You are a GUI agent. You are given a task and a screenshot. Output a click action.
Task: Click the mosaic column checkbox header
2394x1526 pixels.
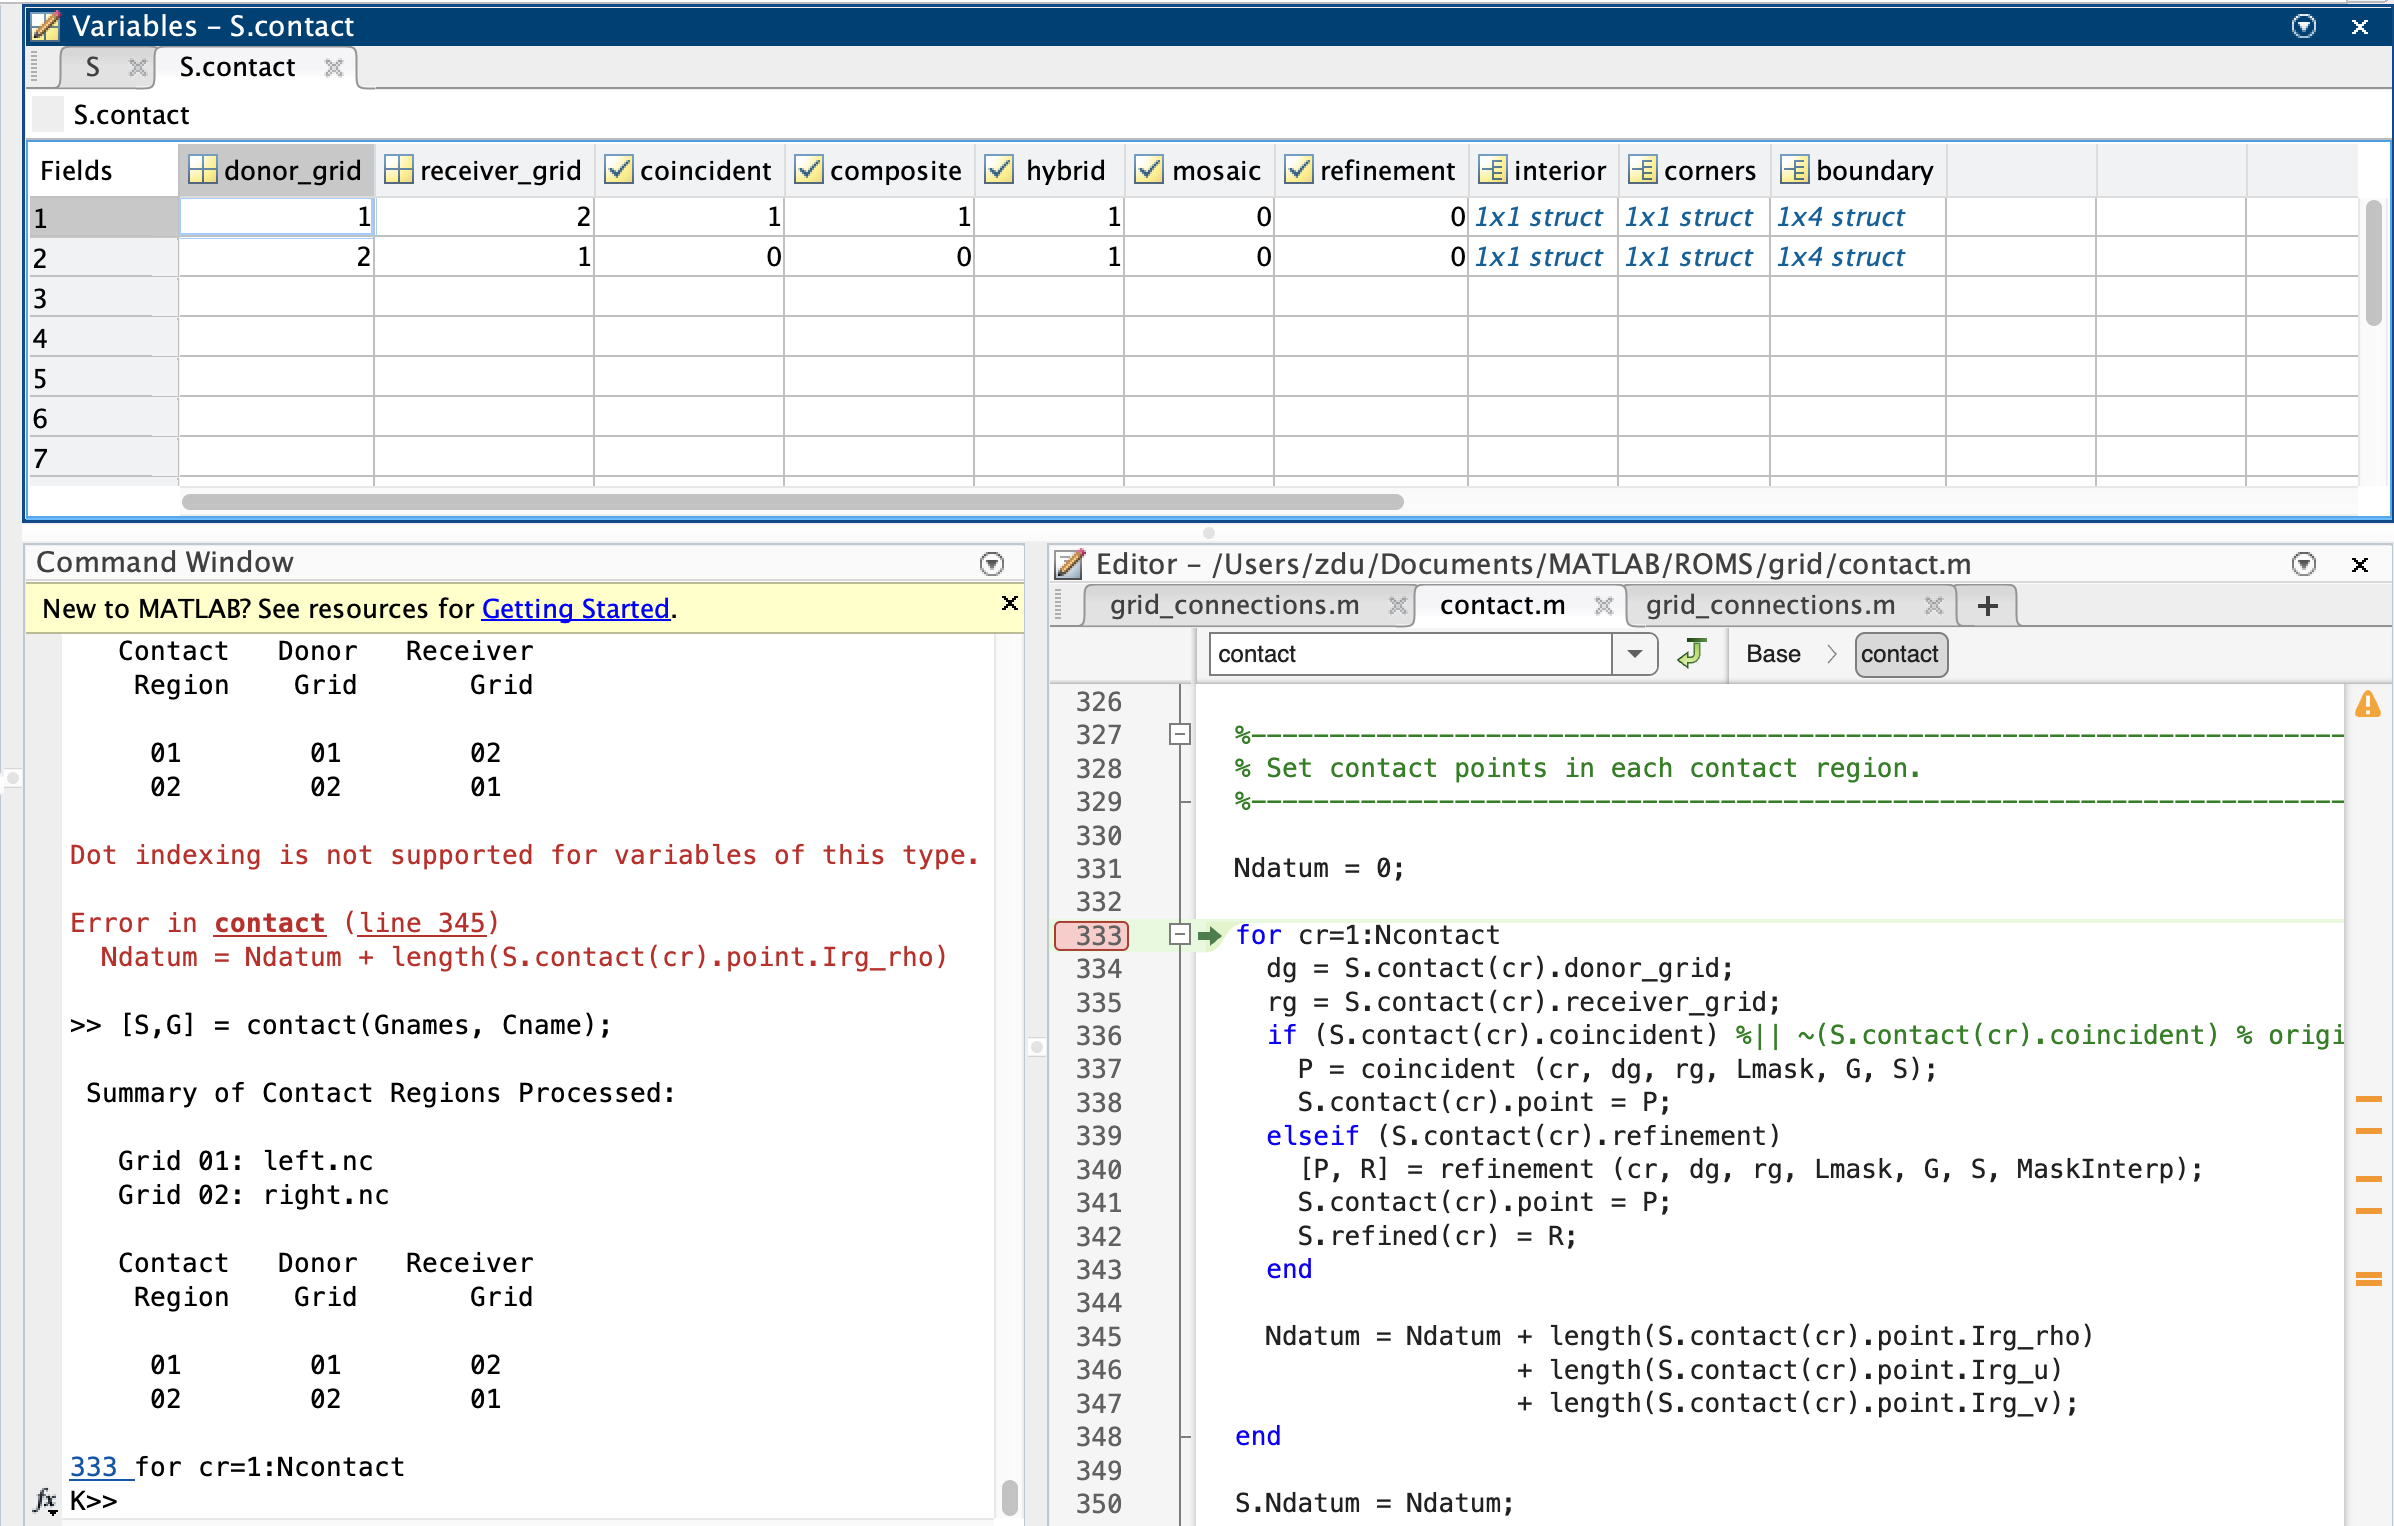[x=1149, y=170]
